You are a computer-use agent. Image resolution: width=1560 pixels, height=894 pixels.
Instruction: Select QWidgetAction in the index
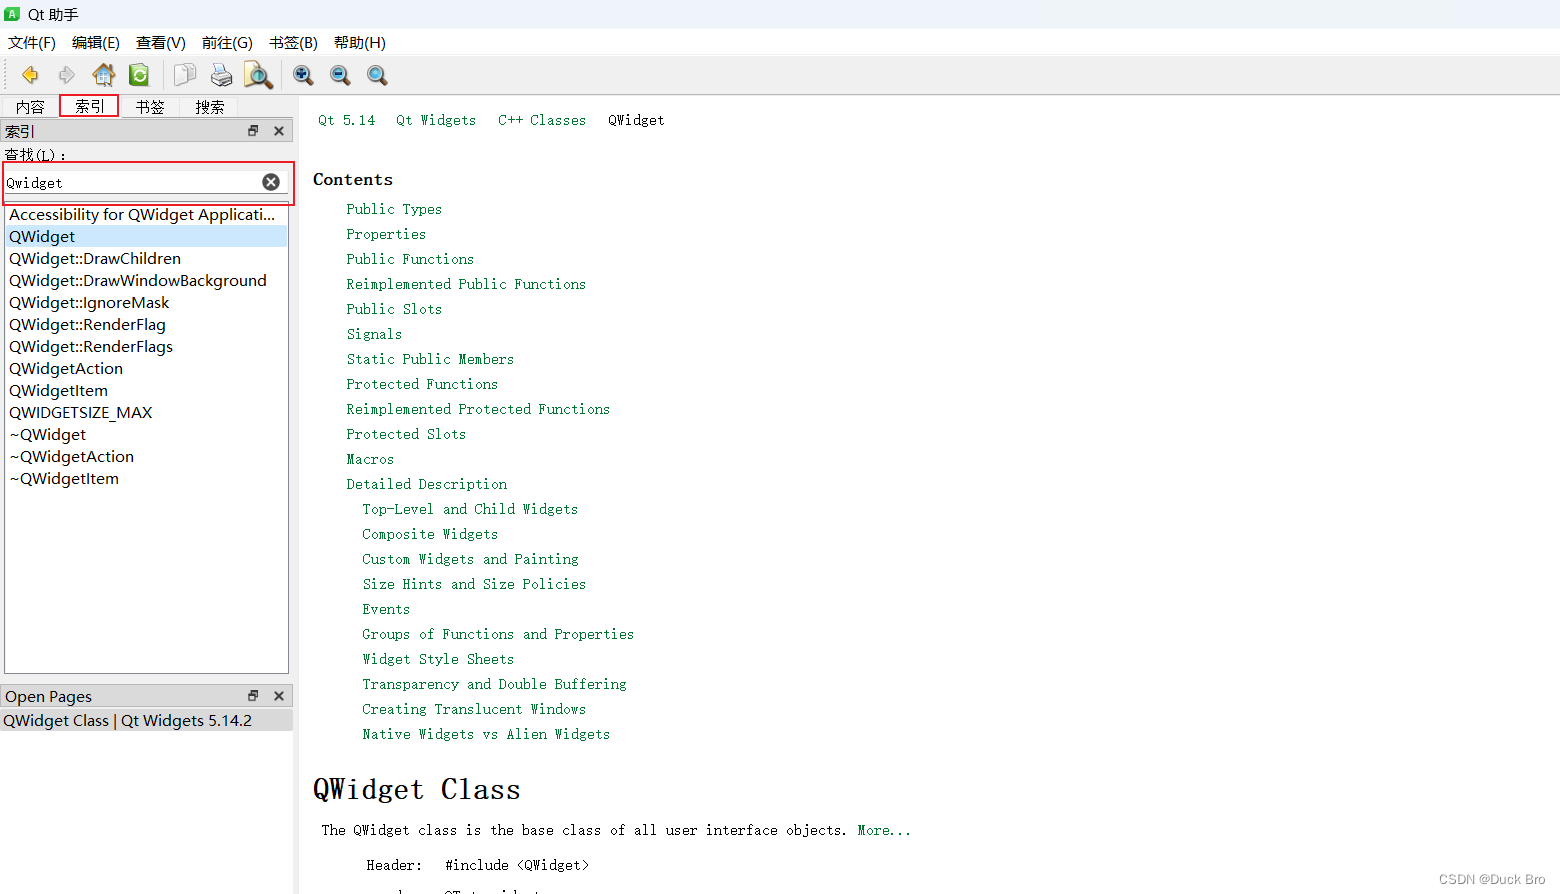(146, 369)
